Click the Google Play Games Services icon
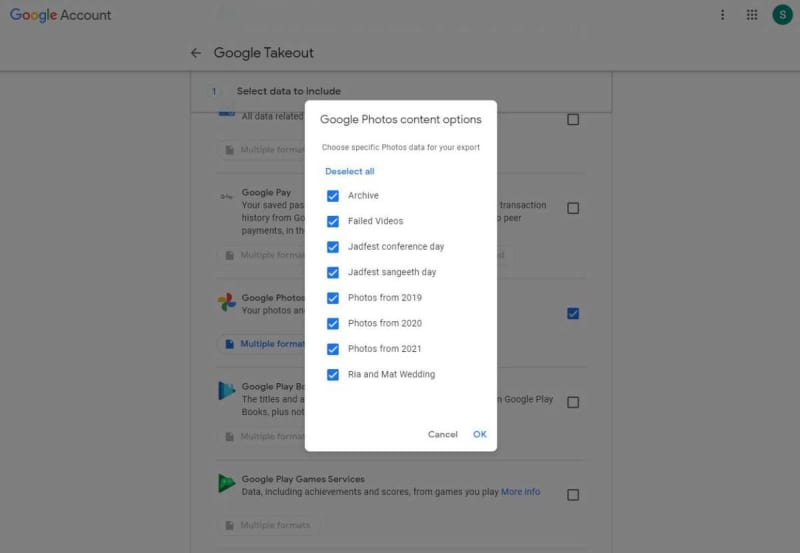The height and width of the screenshot is (553, 800). tap(227, 483)
